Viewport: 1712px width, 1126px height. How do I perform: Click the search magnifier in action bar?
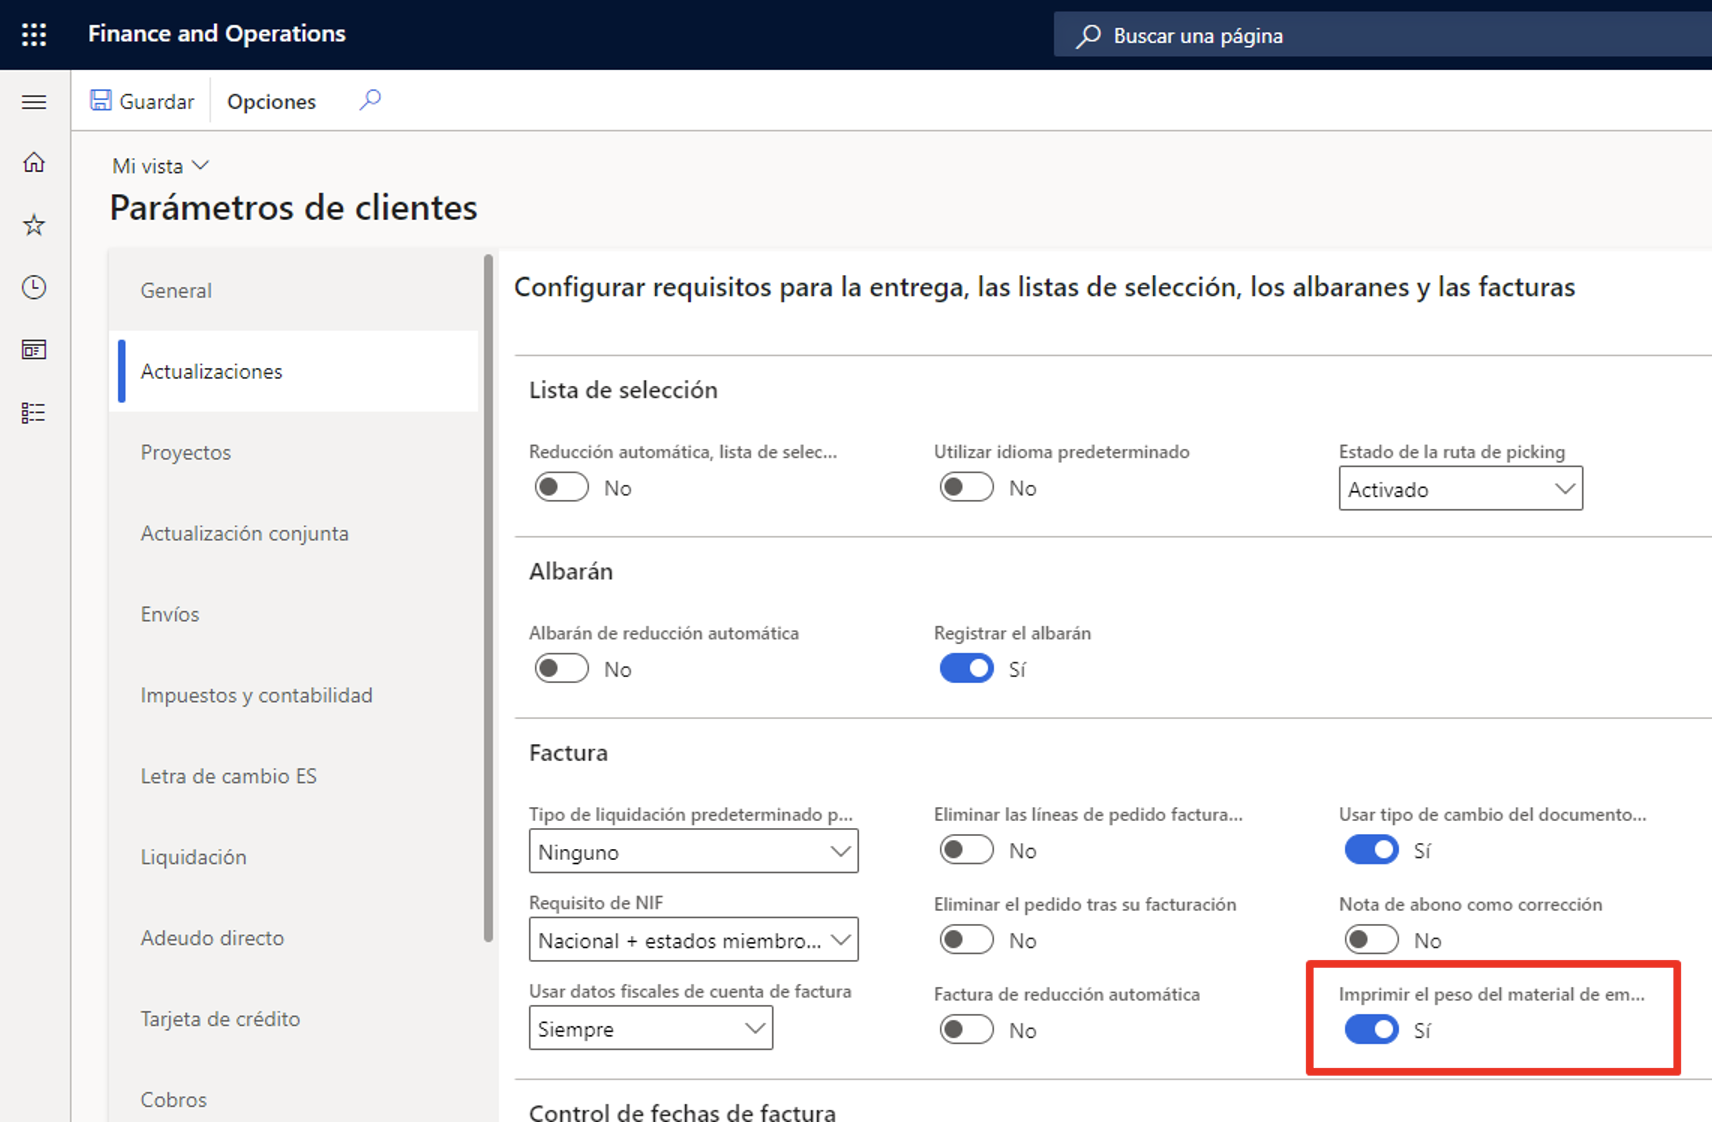(370, 100)
